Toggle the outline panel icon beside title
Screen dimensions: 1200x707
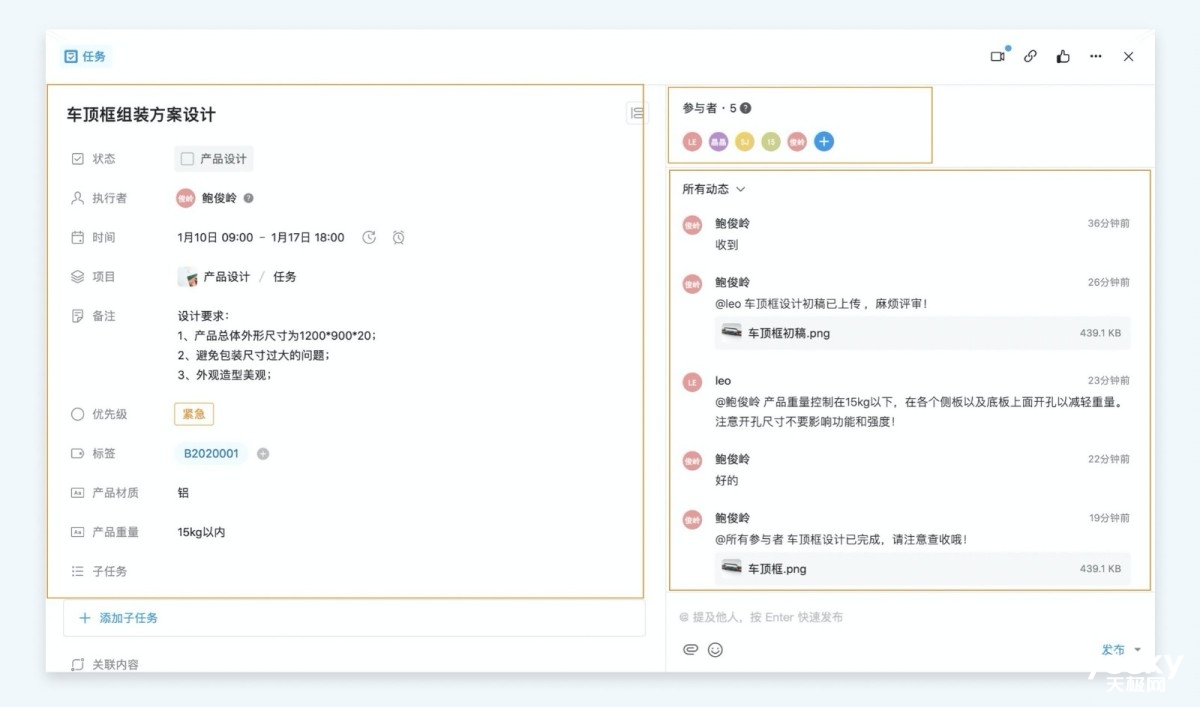click(636, 114)
